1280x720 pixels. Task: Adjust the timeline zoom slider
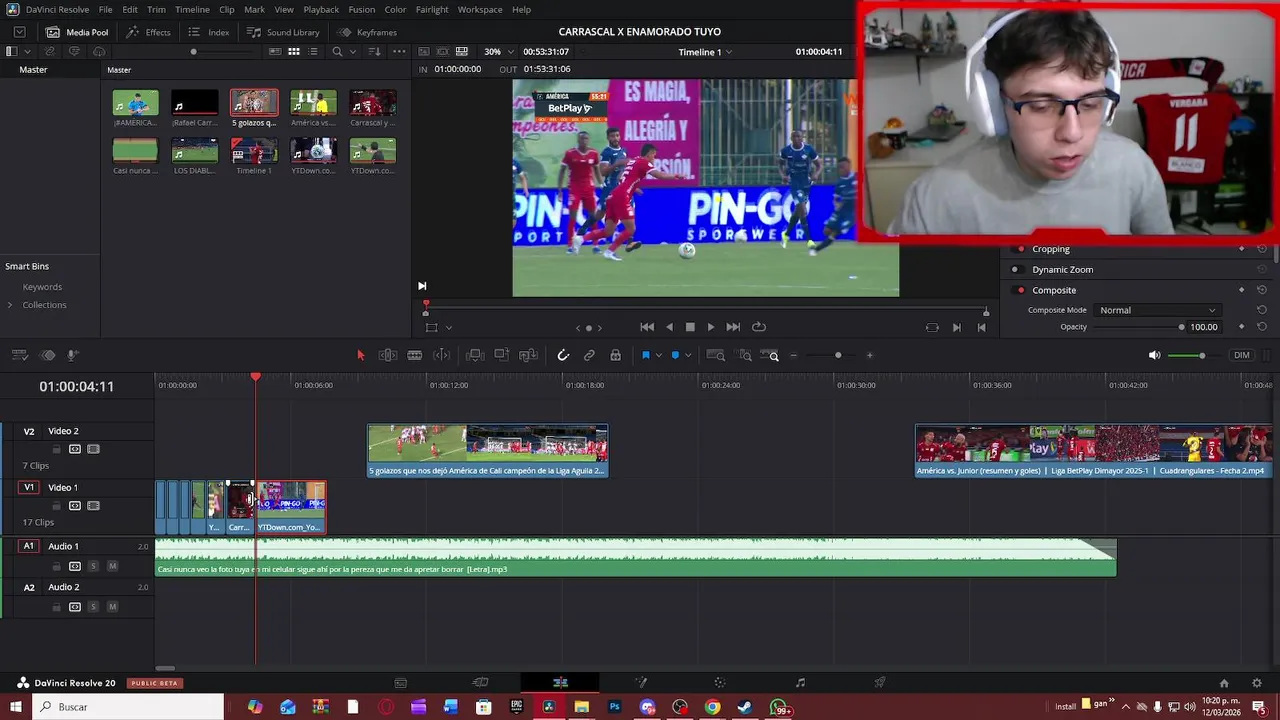point(838,355)
